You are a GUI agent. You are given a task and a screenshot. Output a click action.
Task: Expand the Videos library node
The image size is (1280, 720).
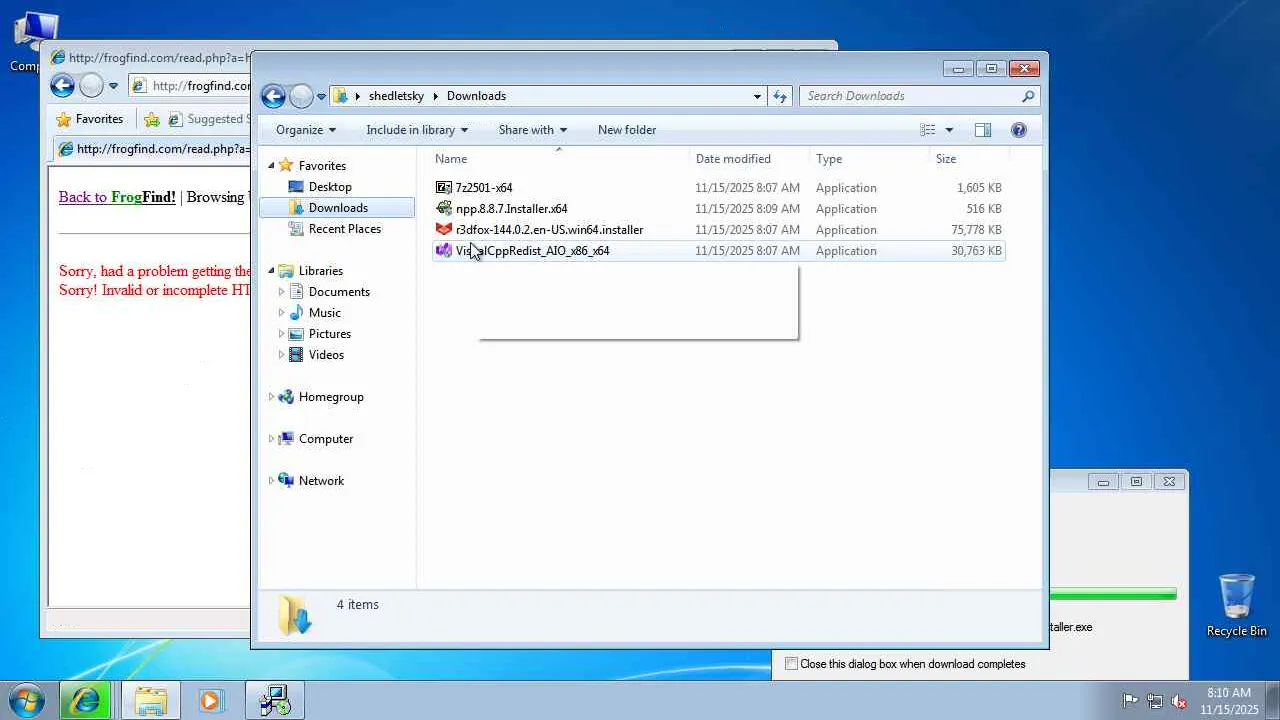click(281, 355)
